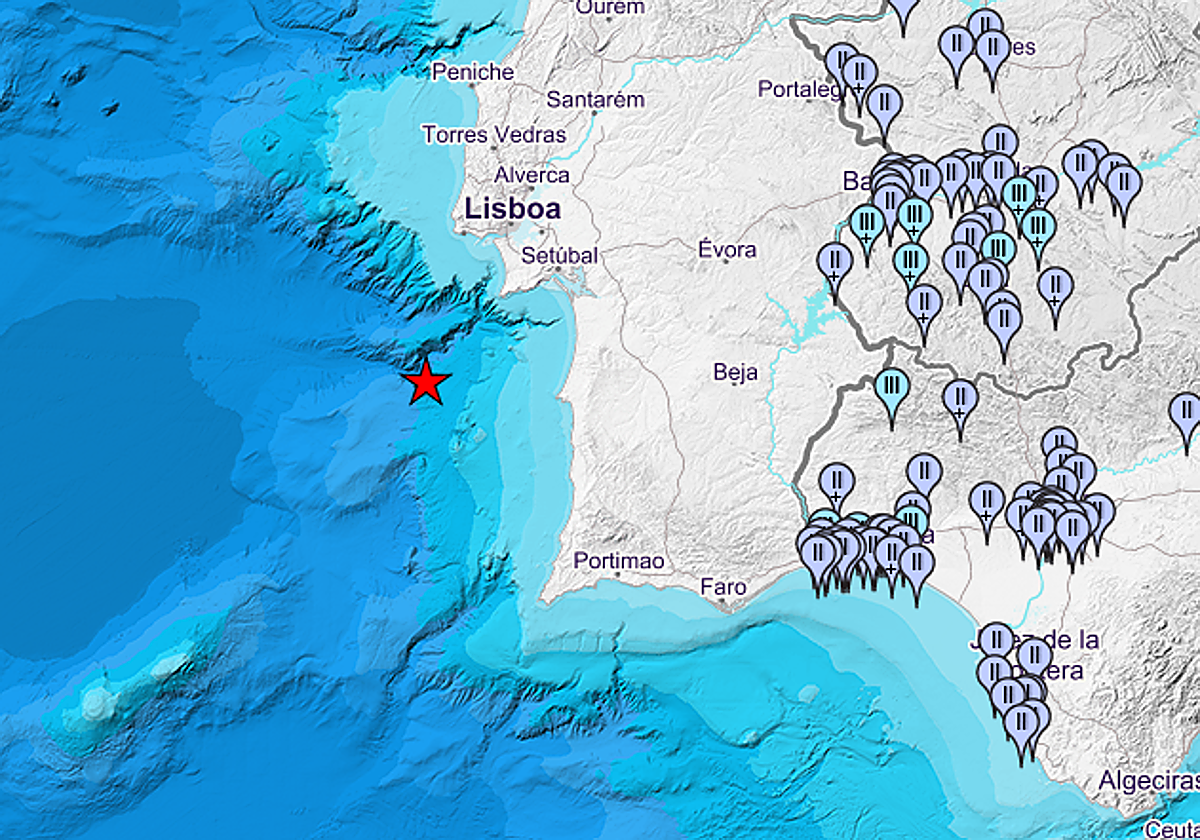Click the intensity III pin near Beja
1200x840 pixels.
[x=890, y=383]
